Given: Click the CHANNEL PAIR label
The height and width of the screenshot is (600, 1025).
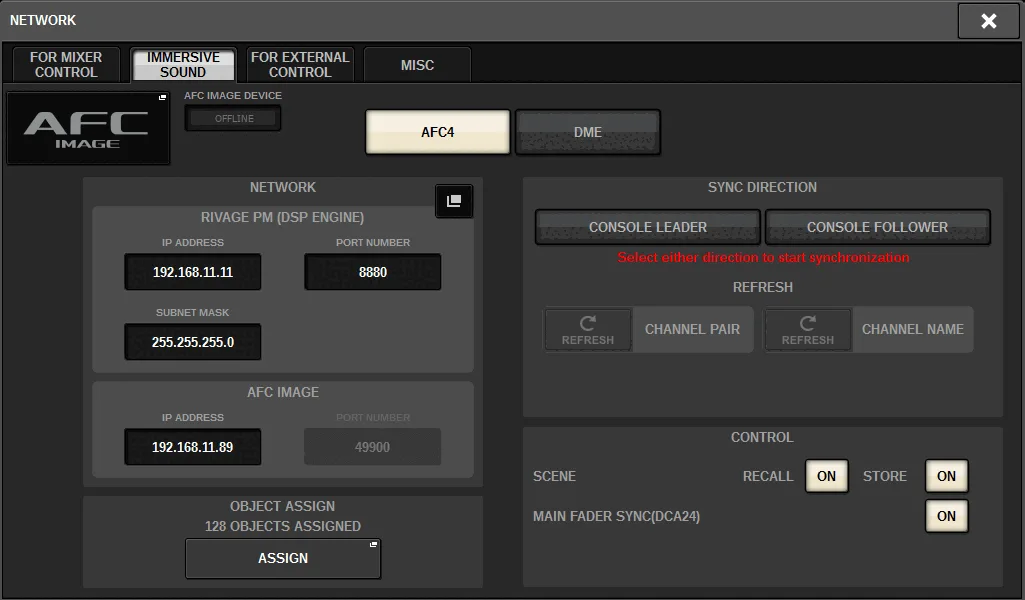Looking at the screenshot, I should 692,329.
